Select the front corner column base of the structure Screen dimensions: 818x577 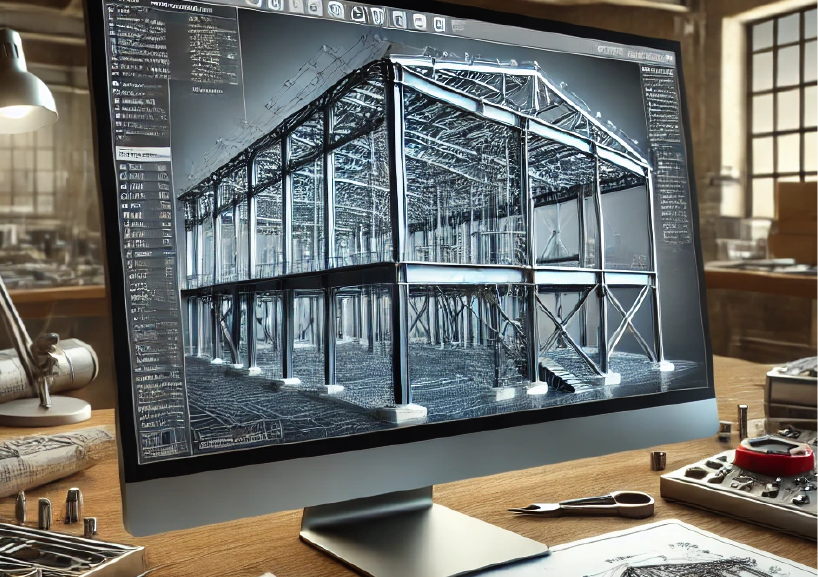402,412
